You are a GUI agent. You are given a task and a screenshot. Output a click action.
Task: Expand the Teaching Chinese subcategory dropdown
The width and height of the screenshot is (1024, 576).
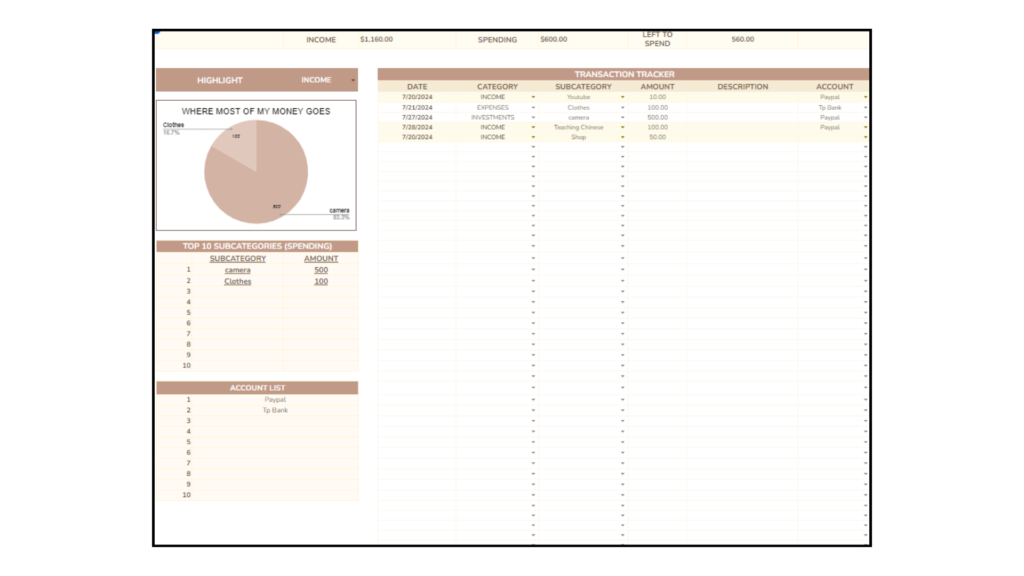point(622,127)
